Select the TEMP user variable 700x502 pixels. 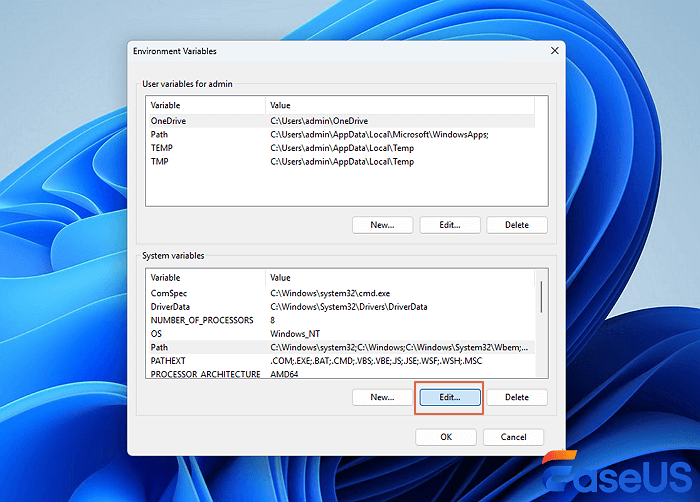coord(340,148)
